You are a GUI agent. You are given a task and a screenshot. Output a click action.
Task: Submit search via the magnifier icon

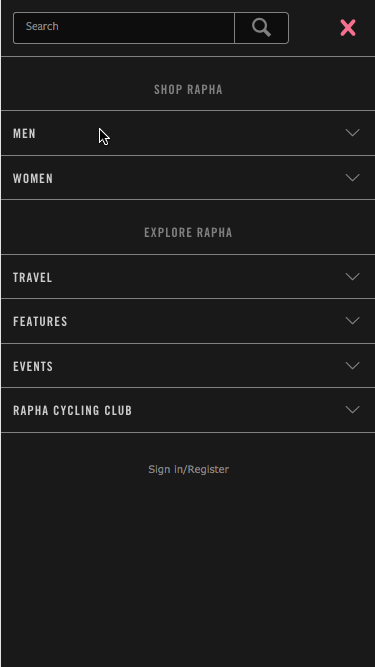pos(261,28)
